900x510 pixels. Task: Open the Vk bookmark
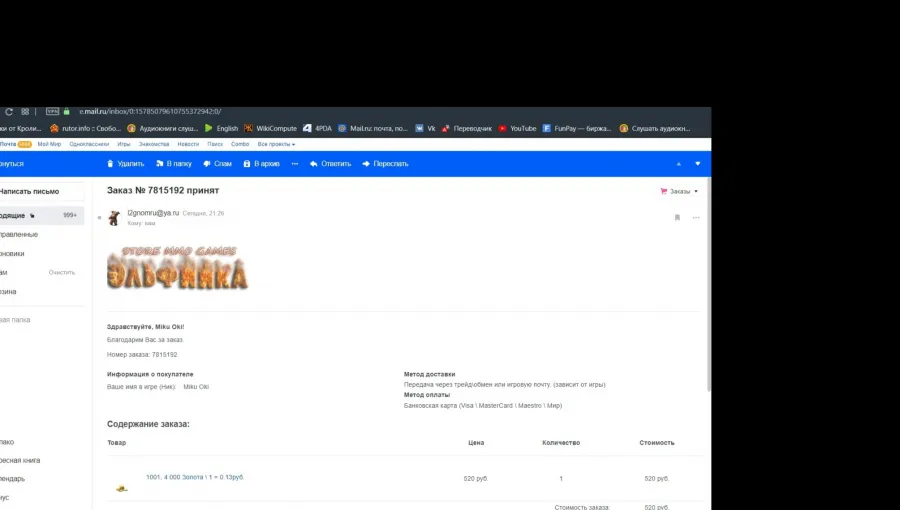pos(425,129)
